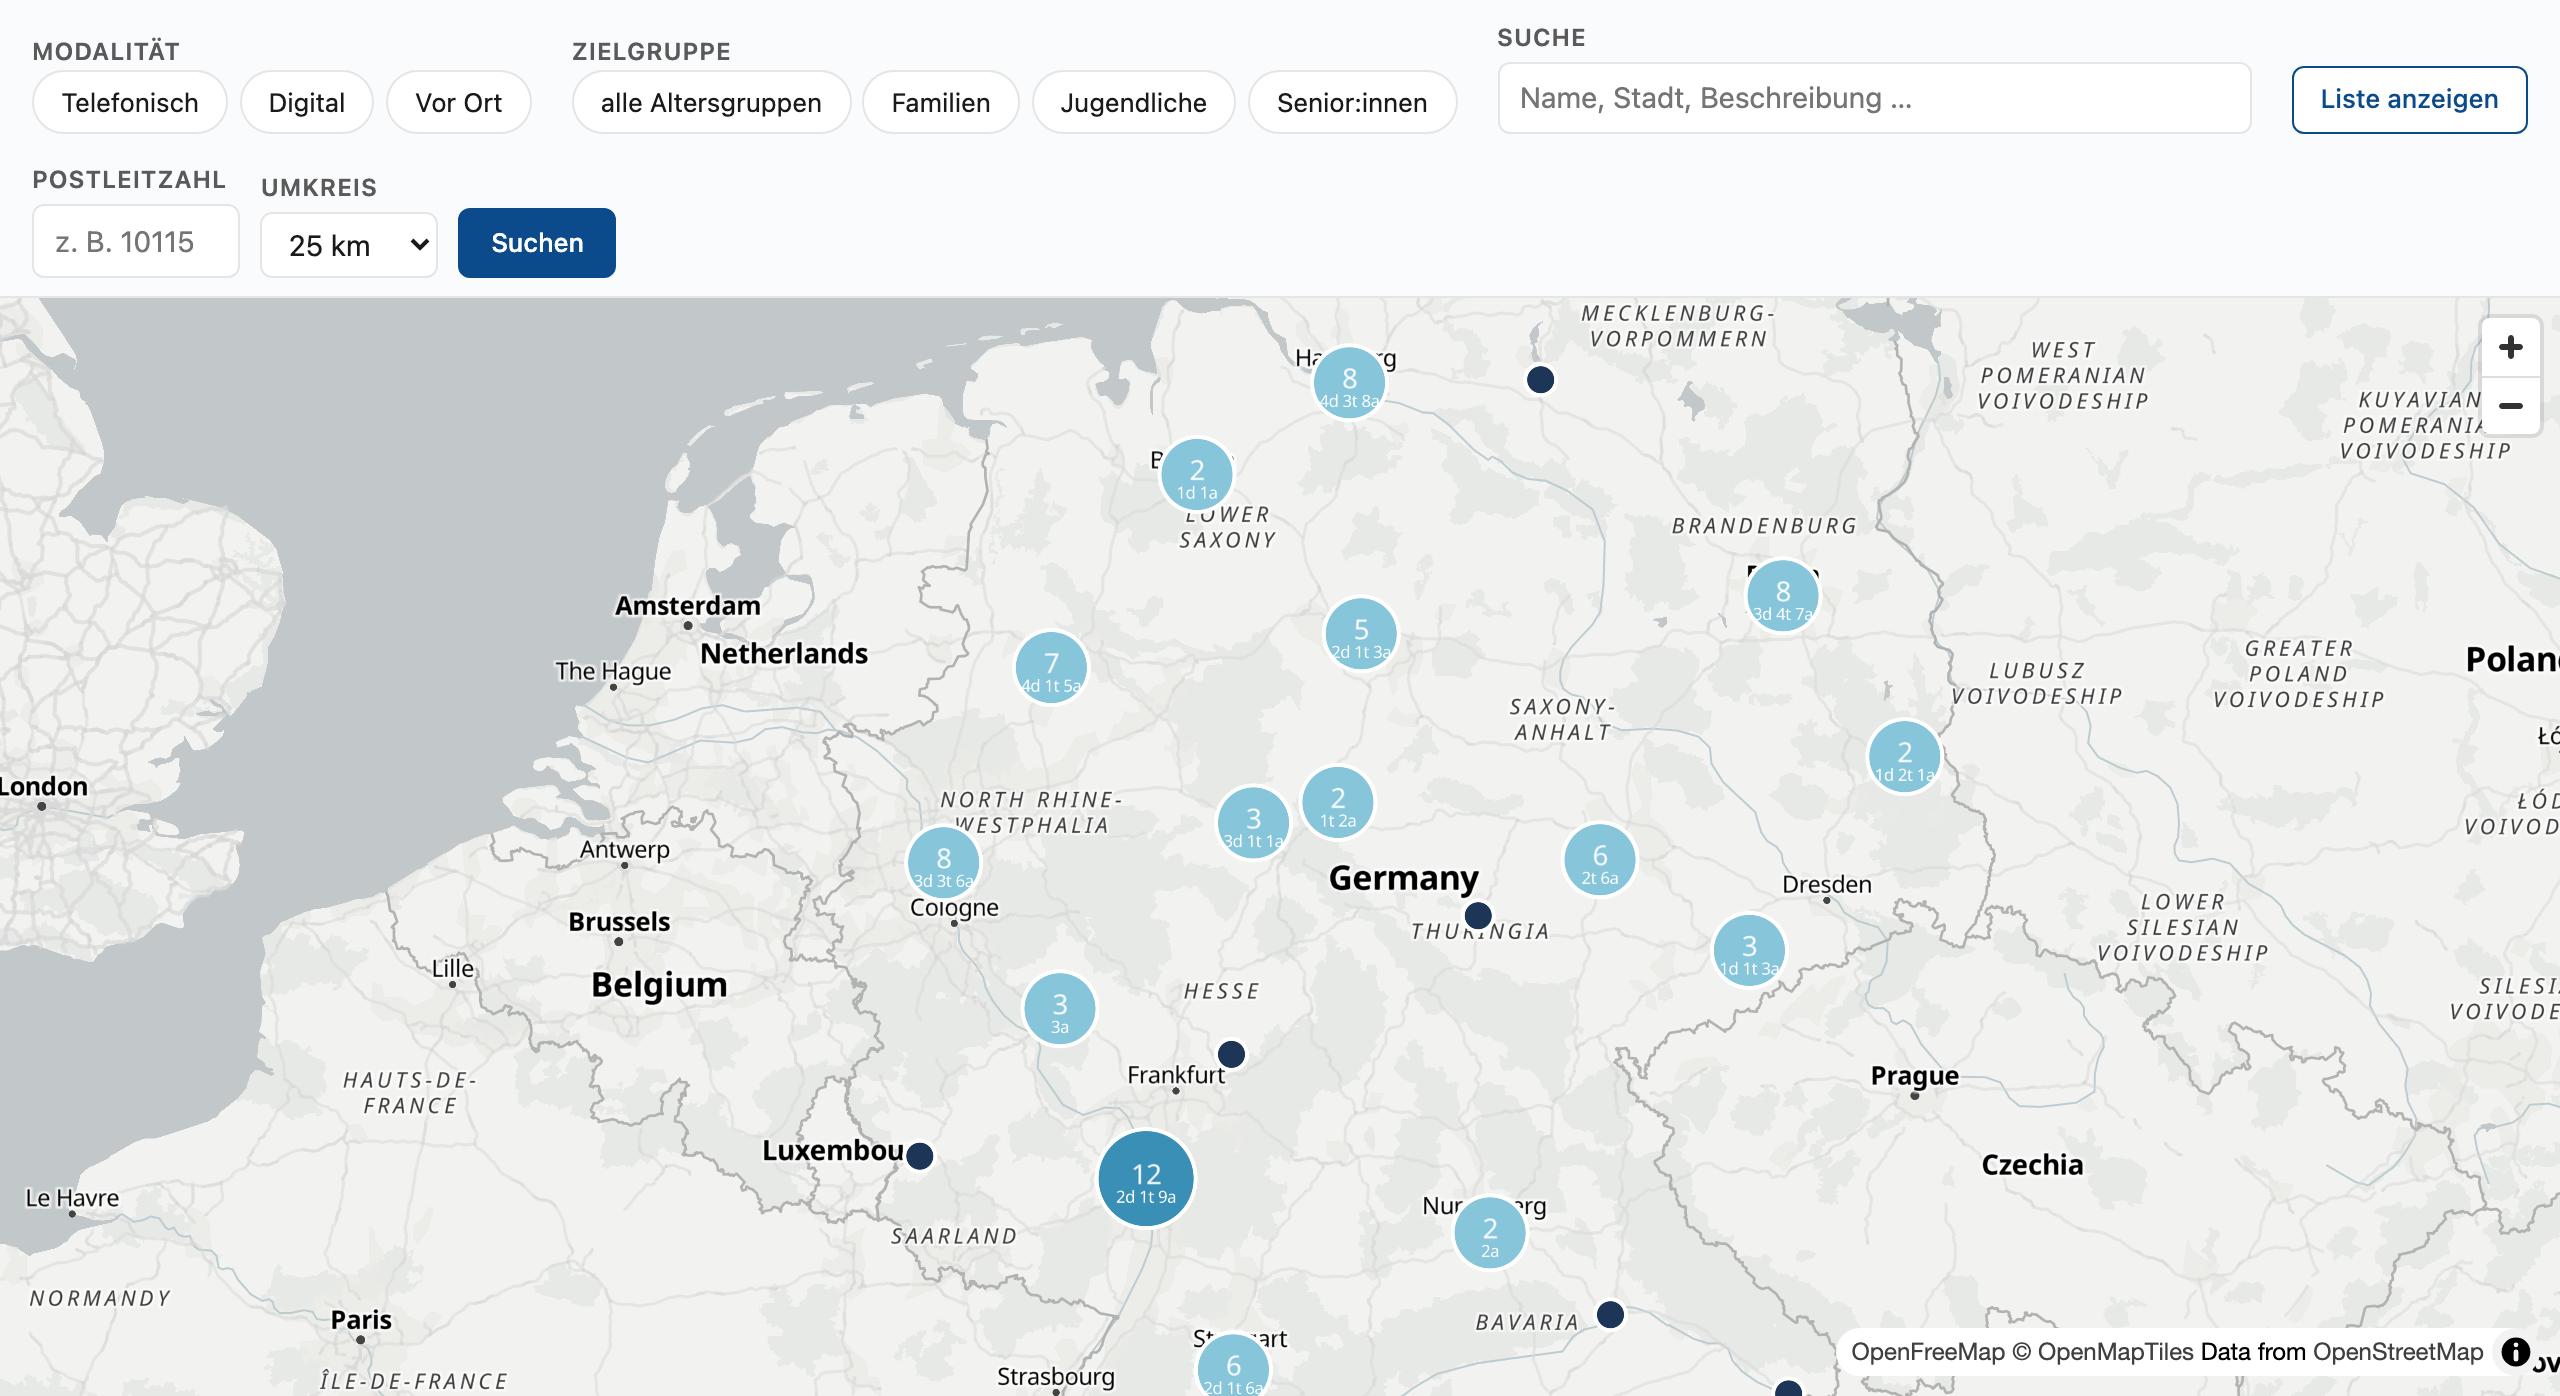Click the name/city search field
The image size is (2560, 1396).
click(1875, 98)
